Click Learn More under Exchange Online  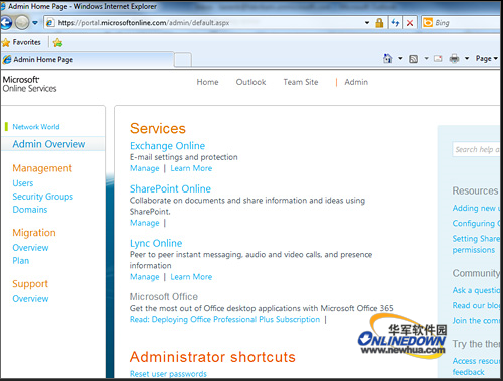191,168
